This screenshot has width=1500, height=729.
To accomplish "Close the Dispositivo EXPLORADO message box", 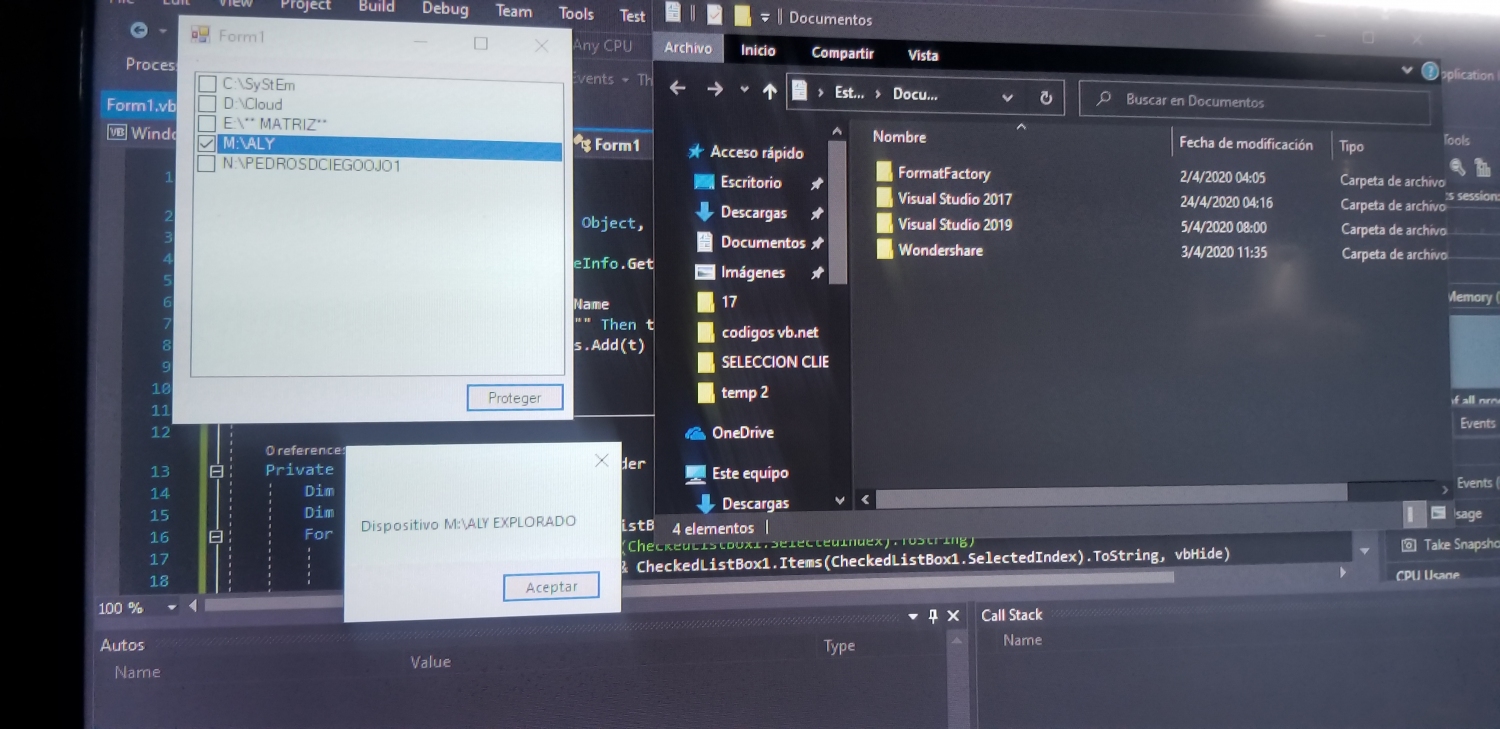I will pos(601,461).
